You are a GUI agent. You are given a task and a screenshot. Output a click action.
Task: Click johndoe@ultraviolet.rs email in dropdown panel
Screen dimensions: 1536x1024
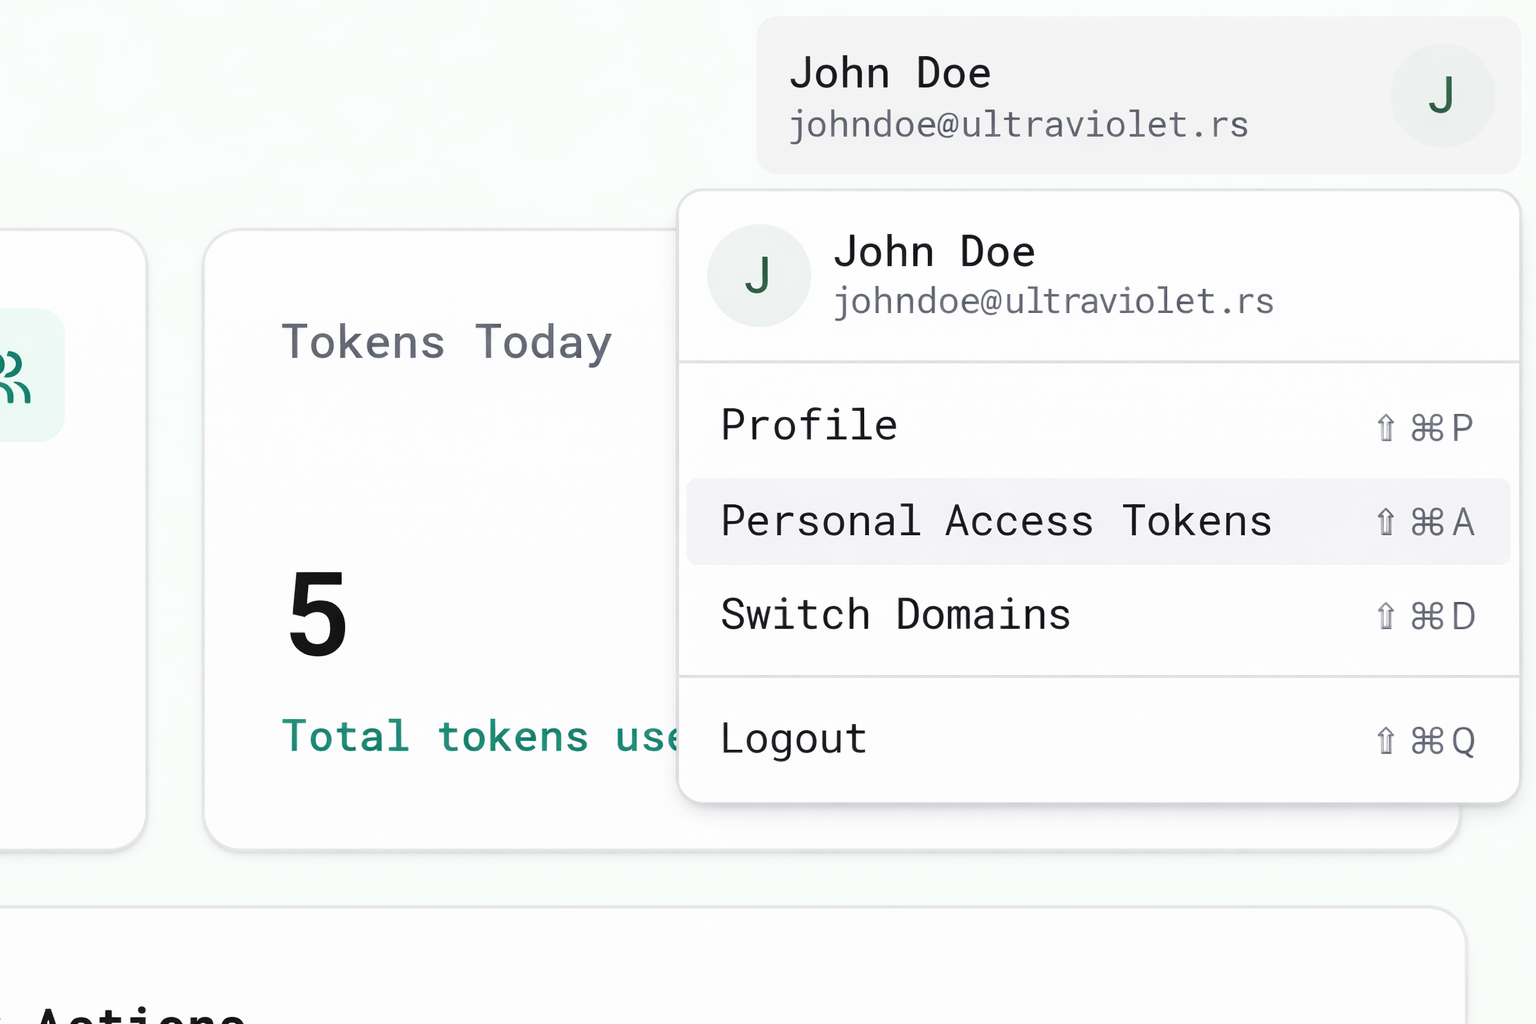1054,301
